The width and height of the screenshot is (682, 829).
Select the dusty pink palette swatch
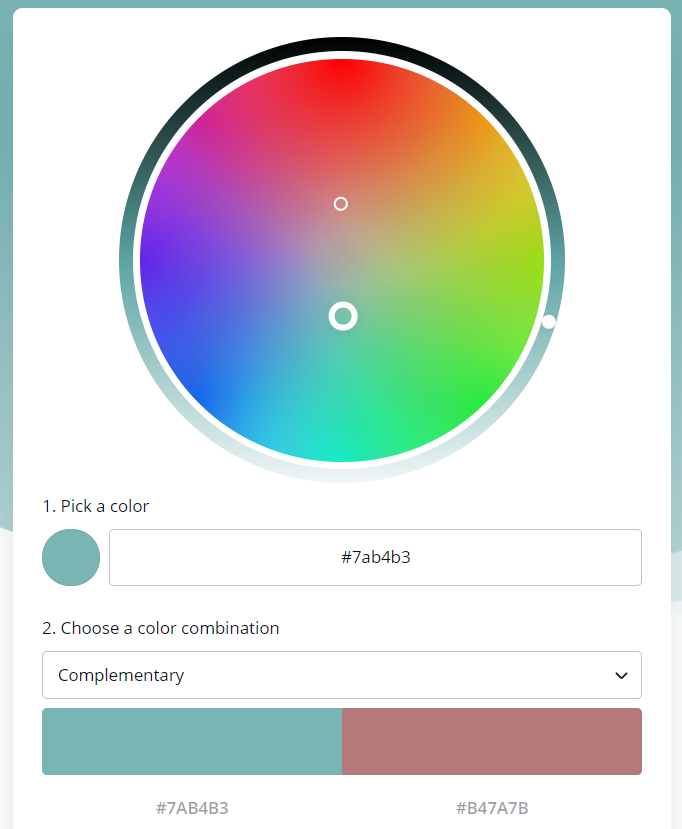click(492, 741)
